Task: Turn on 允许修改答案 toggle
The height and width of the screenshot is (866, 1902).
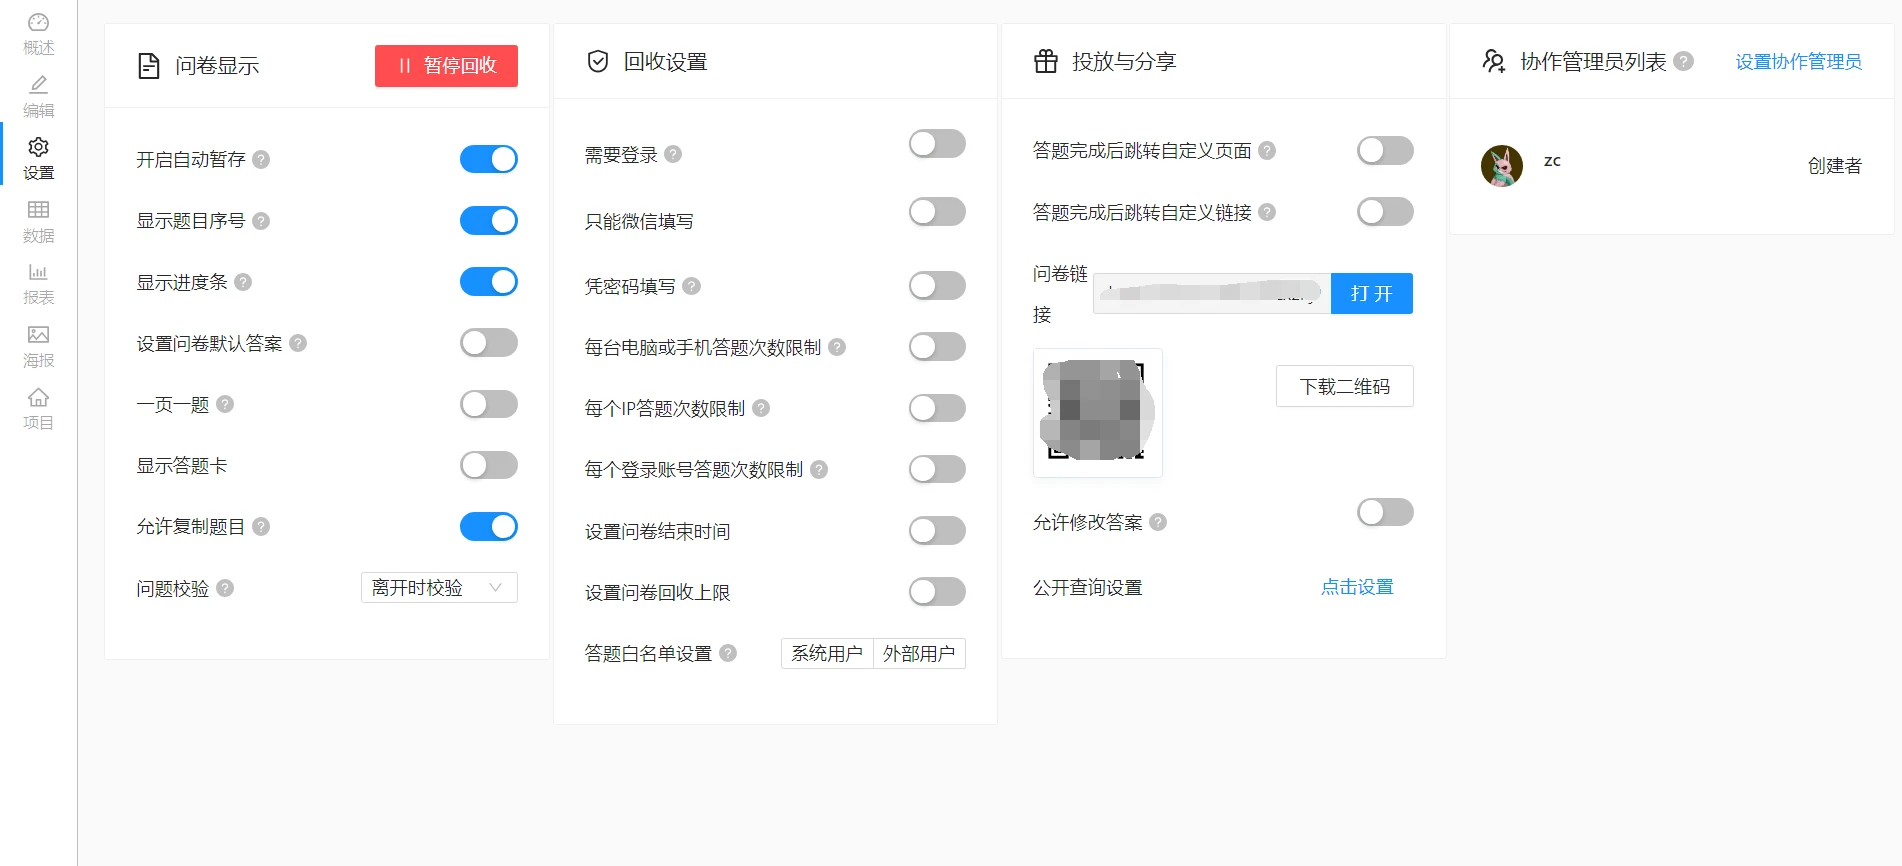Action: click(x=1385, y=512)
